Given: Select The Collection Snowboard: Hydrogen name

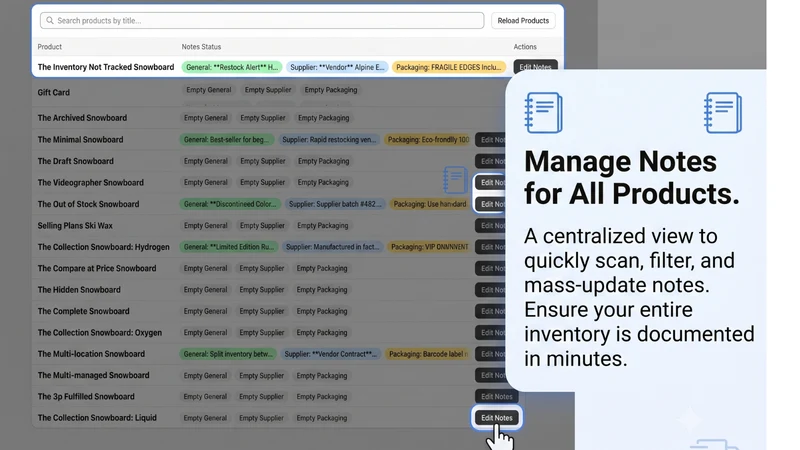Looking at the screenshot, I should [x=104, y=247].
